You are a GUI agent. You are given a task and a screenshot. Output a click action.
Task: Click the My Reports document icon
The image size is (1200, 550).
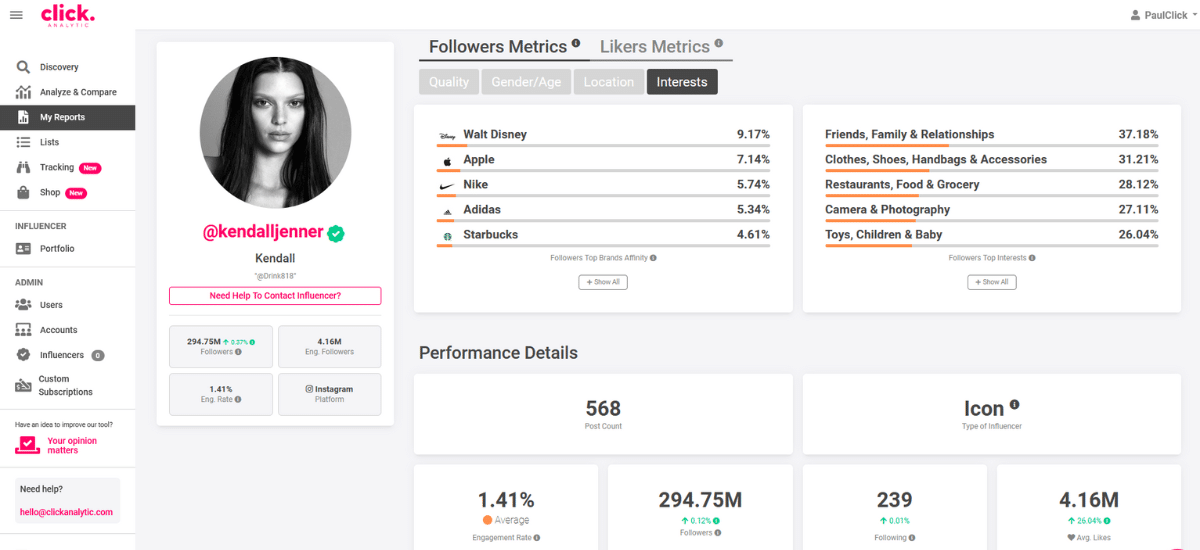(x=23, y=117)
